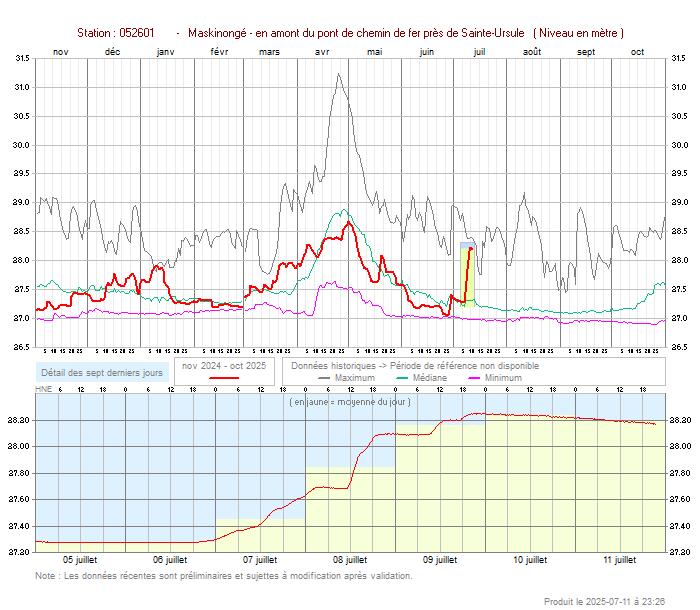Click the 'Données historiques' reference period text
The height and width of the screenshot is (610, 700).
pos(415,366)
